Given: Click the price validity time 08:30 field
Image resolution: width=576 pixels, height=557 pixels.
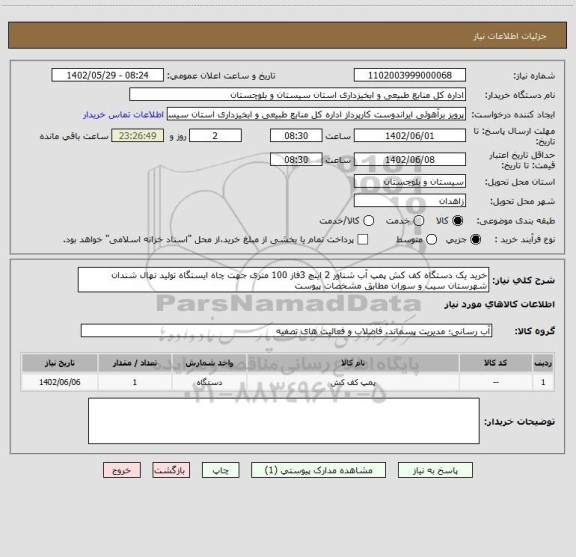Looking at the screenshot, I should pos(296,159).
